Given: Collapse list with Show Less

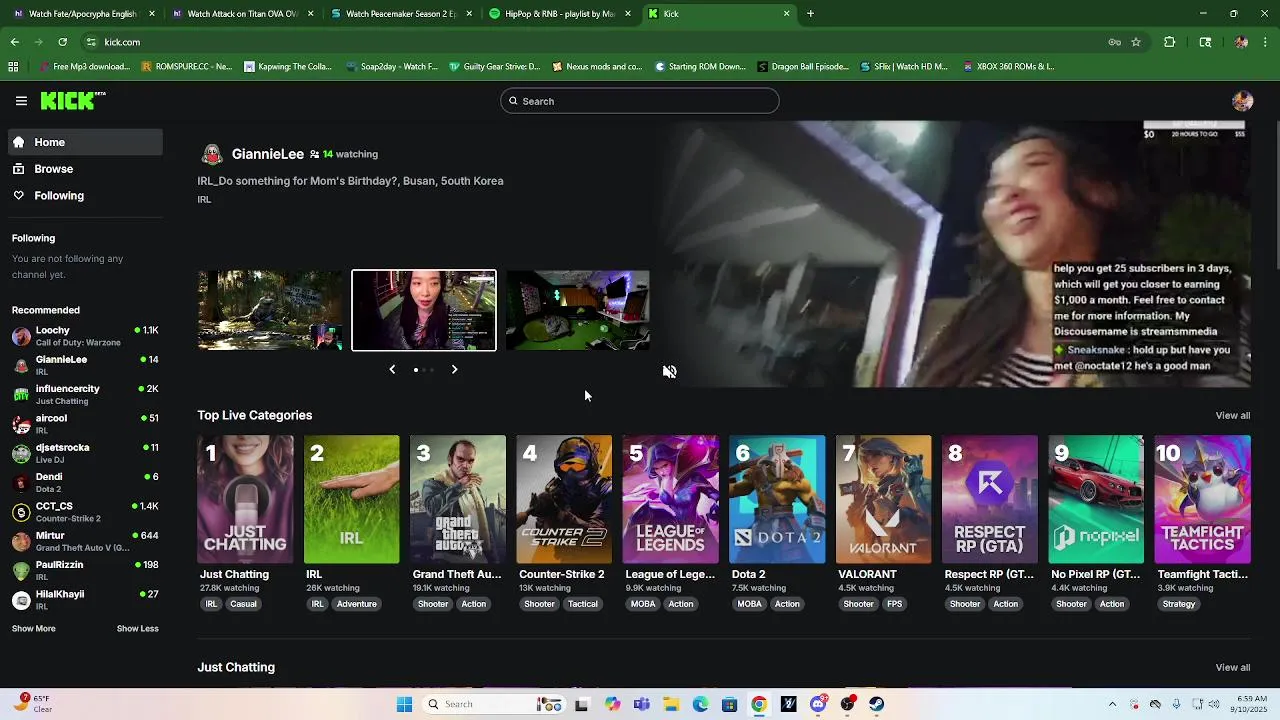Looking at the screenshot, I should point(138,629).
